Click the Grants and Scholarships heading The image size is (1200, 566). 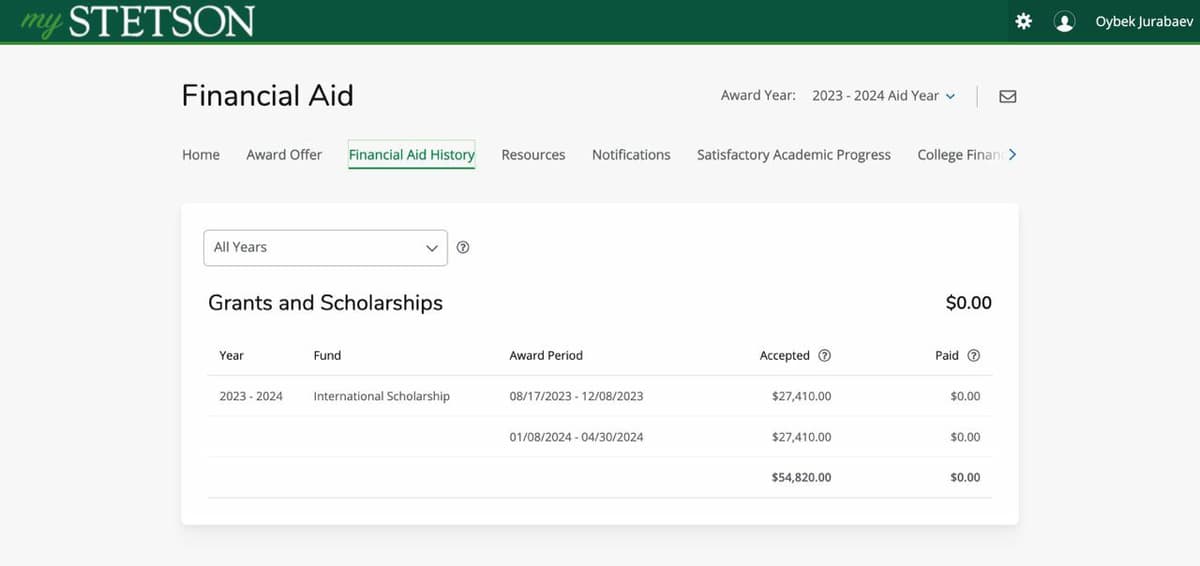tap(325, 303)
